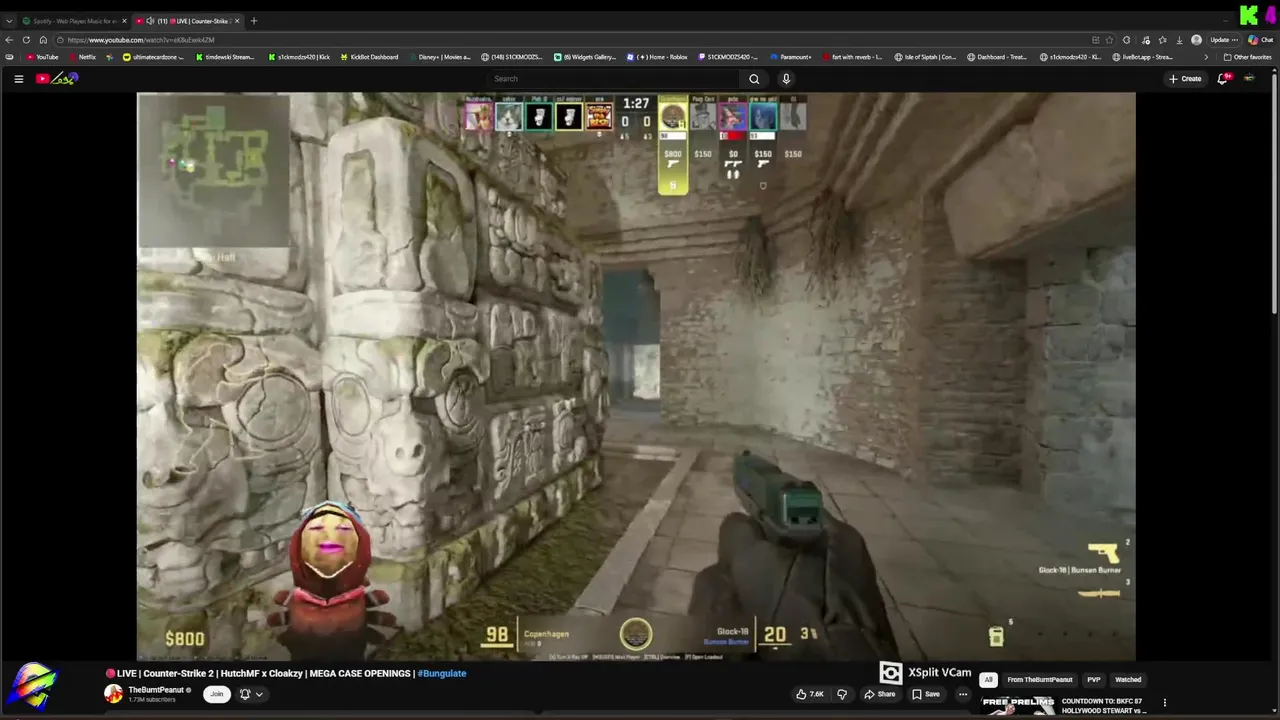
Task: Click the page vertical scrollbar
Action: pos(1275,192)
